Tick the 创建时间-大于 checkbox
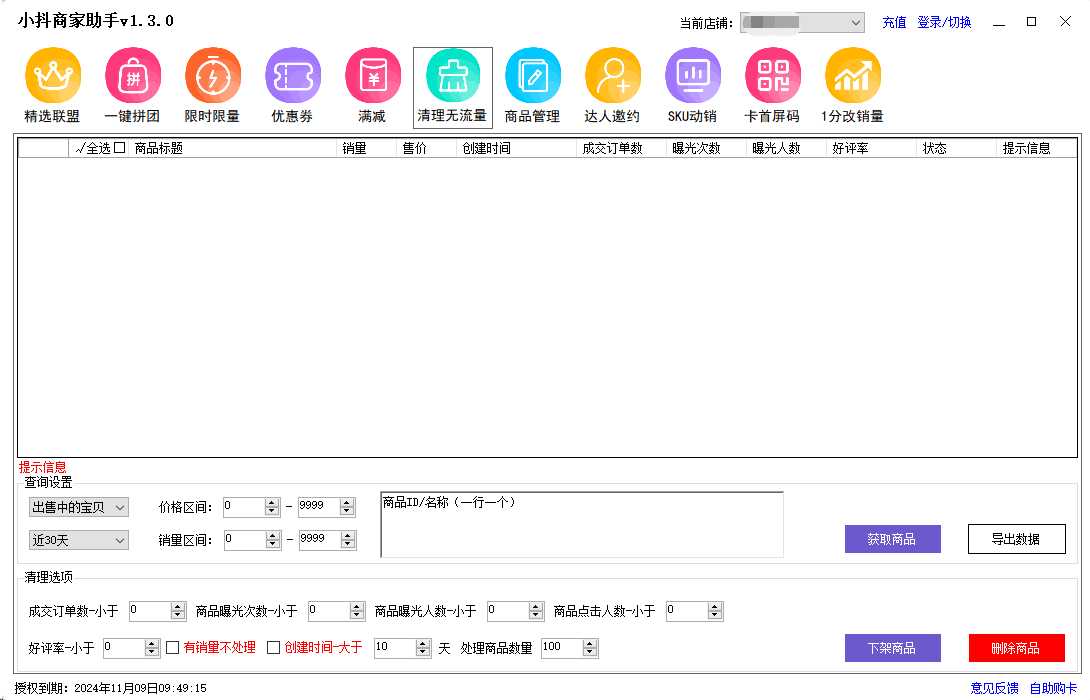 pos(274,648)
